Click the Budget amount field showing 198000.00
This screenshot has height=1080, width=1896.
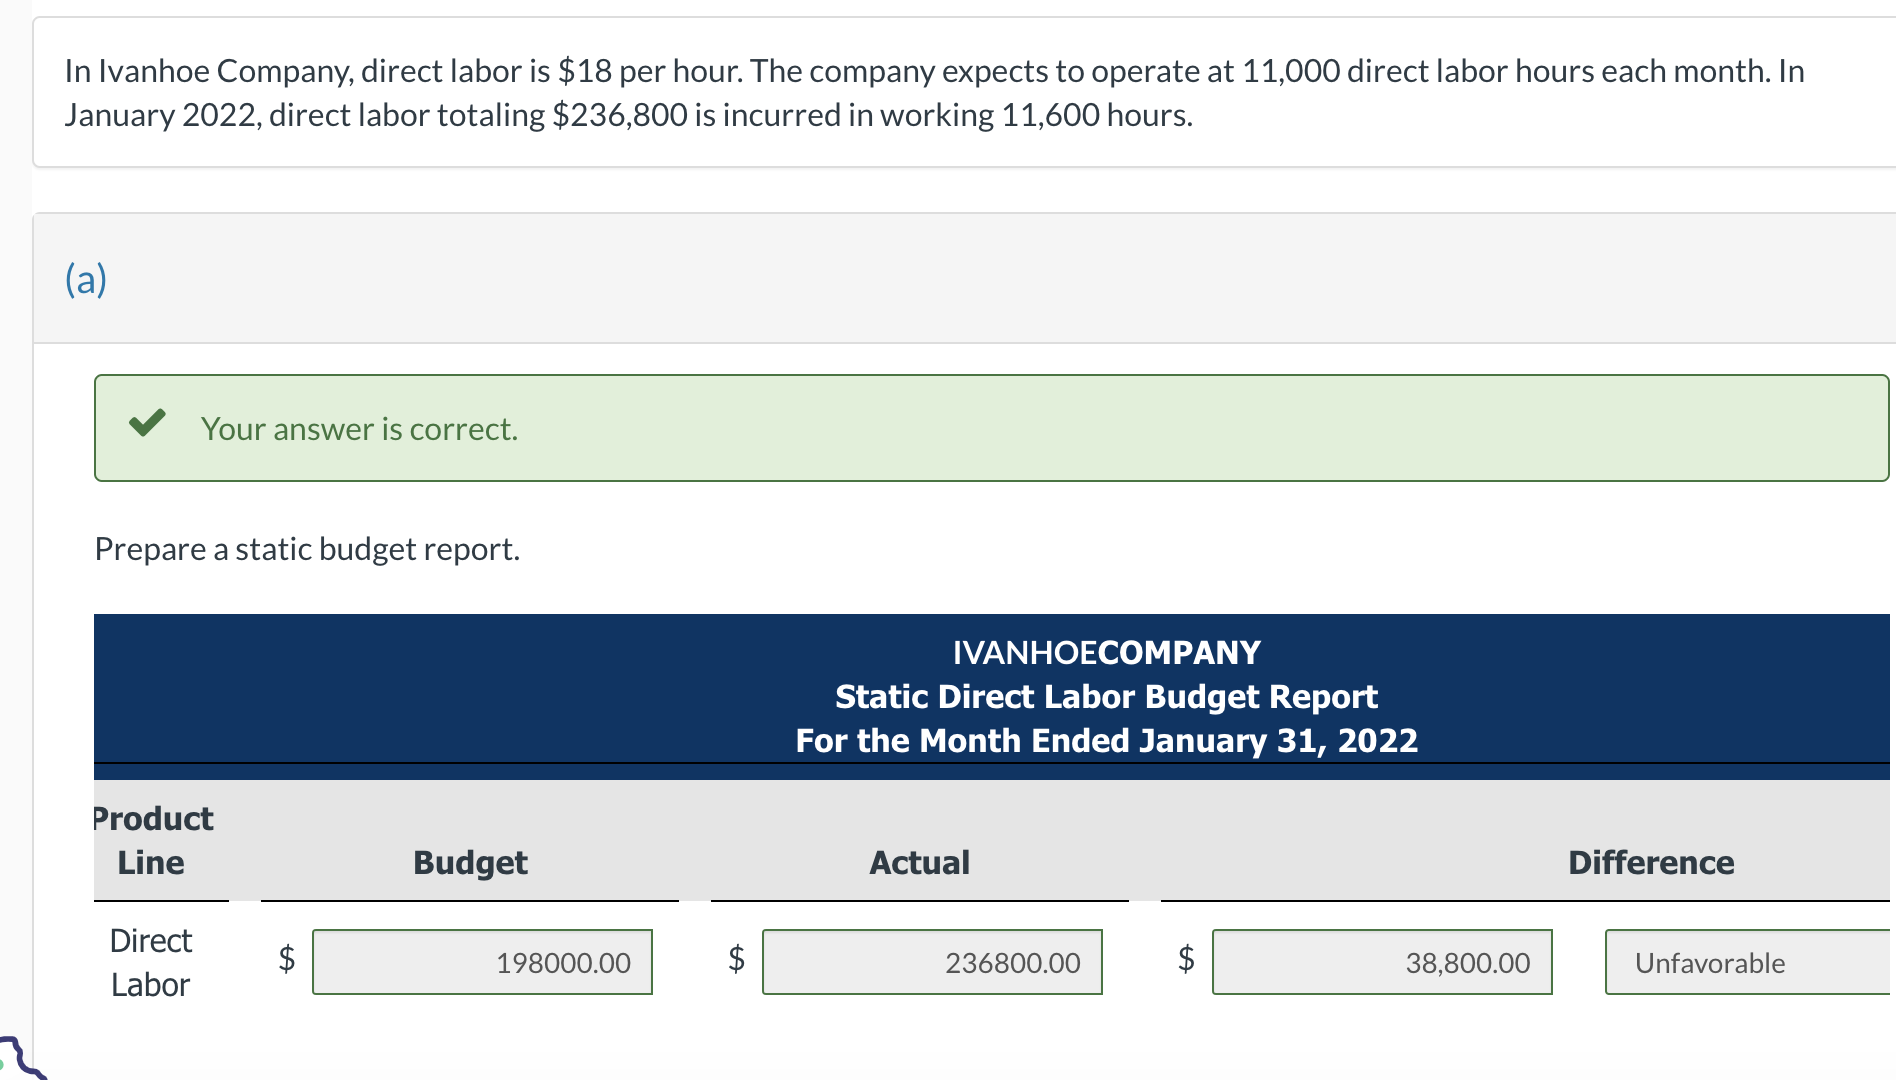[x=482, y=962]
